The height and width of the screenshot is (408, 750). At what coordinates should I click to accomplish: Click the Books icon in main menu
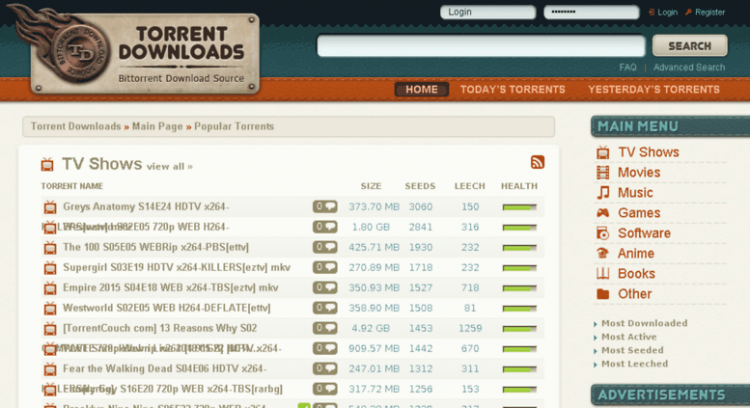pyautogui.click(x=603, y=274)
